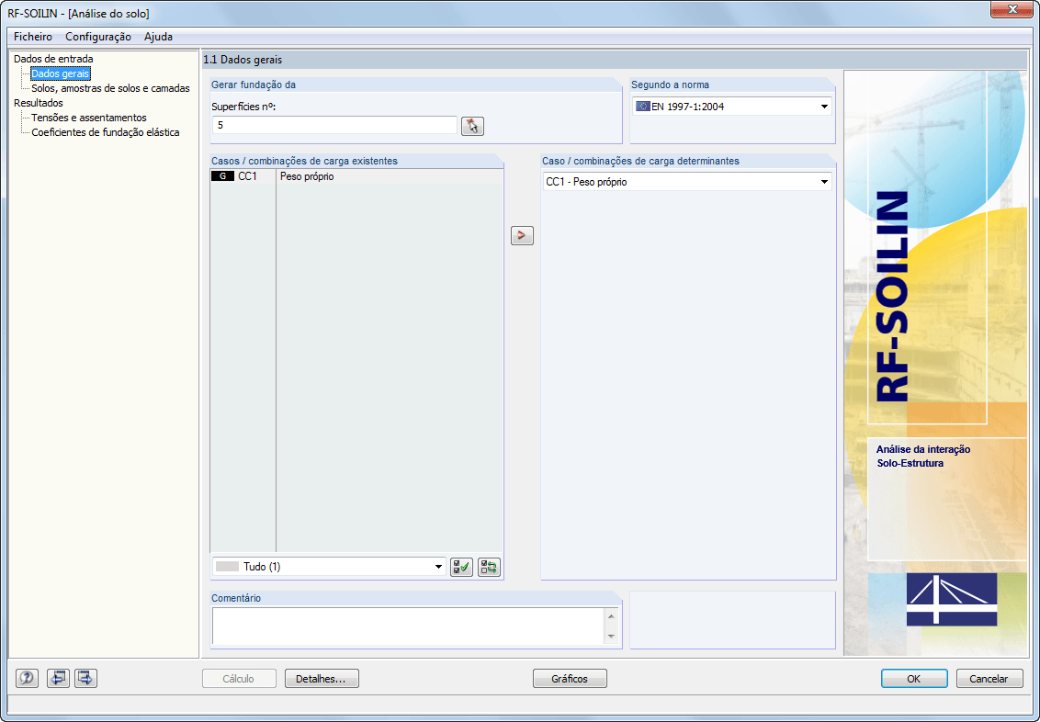Click the invert selection icon

point(489,567)
